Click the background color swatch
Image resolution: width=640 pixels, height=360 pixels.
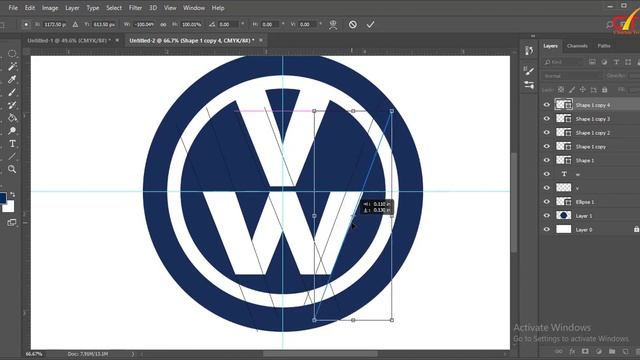[10, 207]
